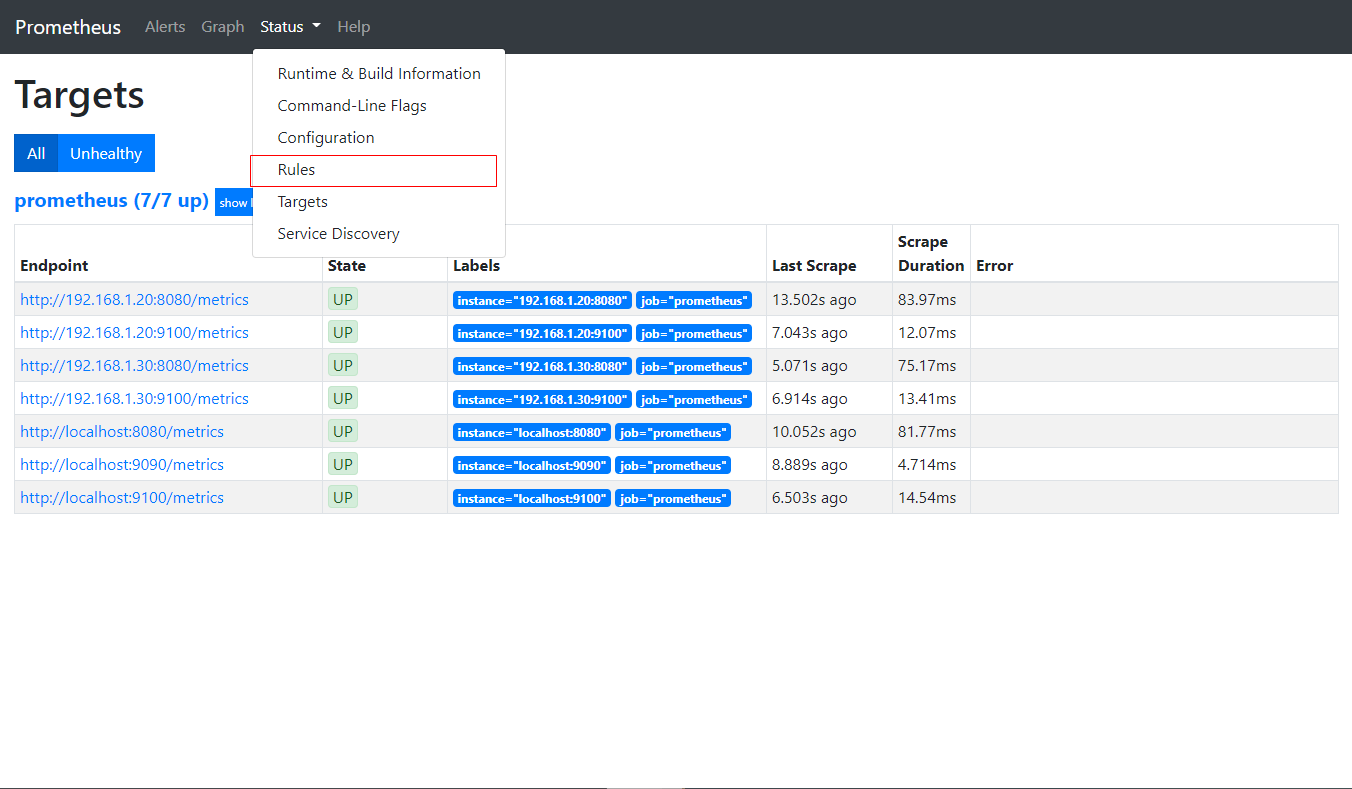Click the Targets page heading
The image size is (1352, 789).
click(x=79, y=96)
